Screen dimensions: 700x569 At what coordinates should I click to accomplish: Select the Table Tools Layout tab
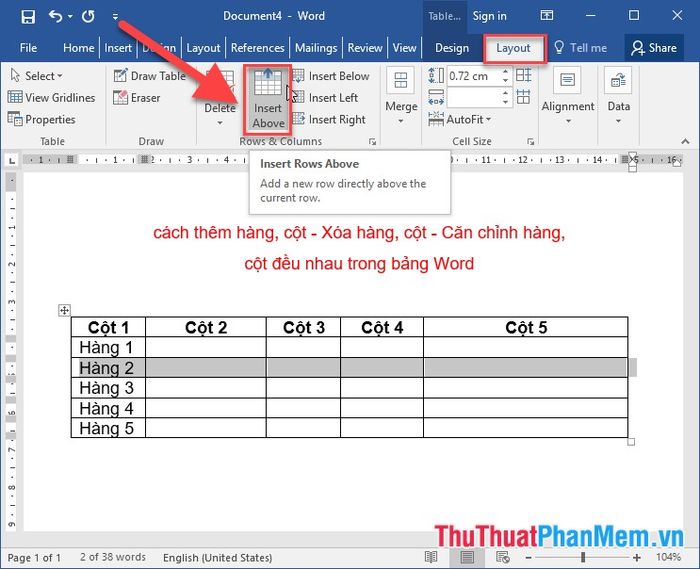[x=513, y=48]
